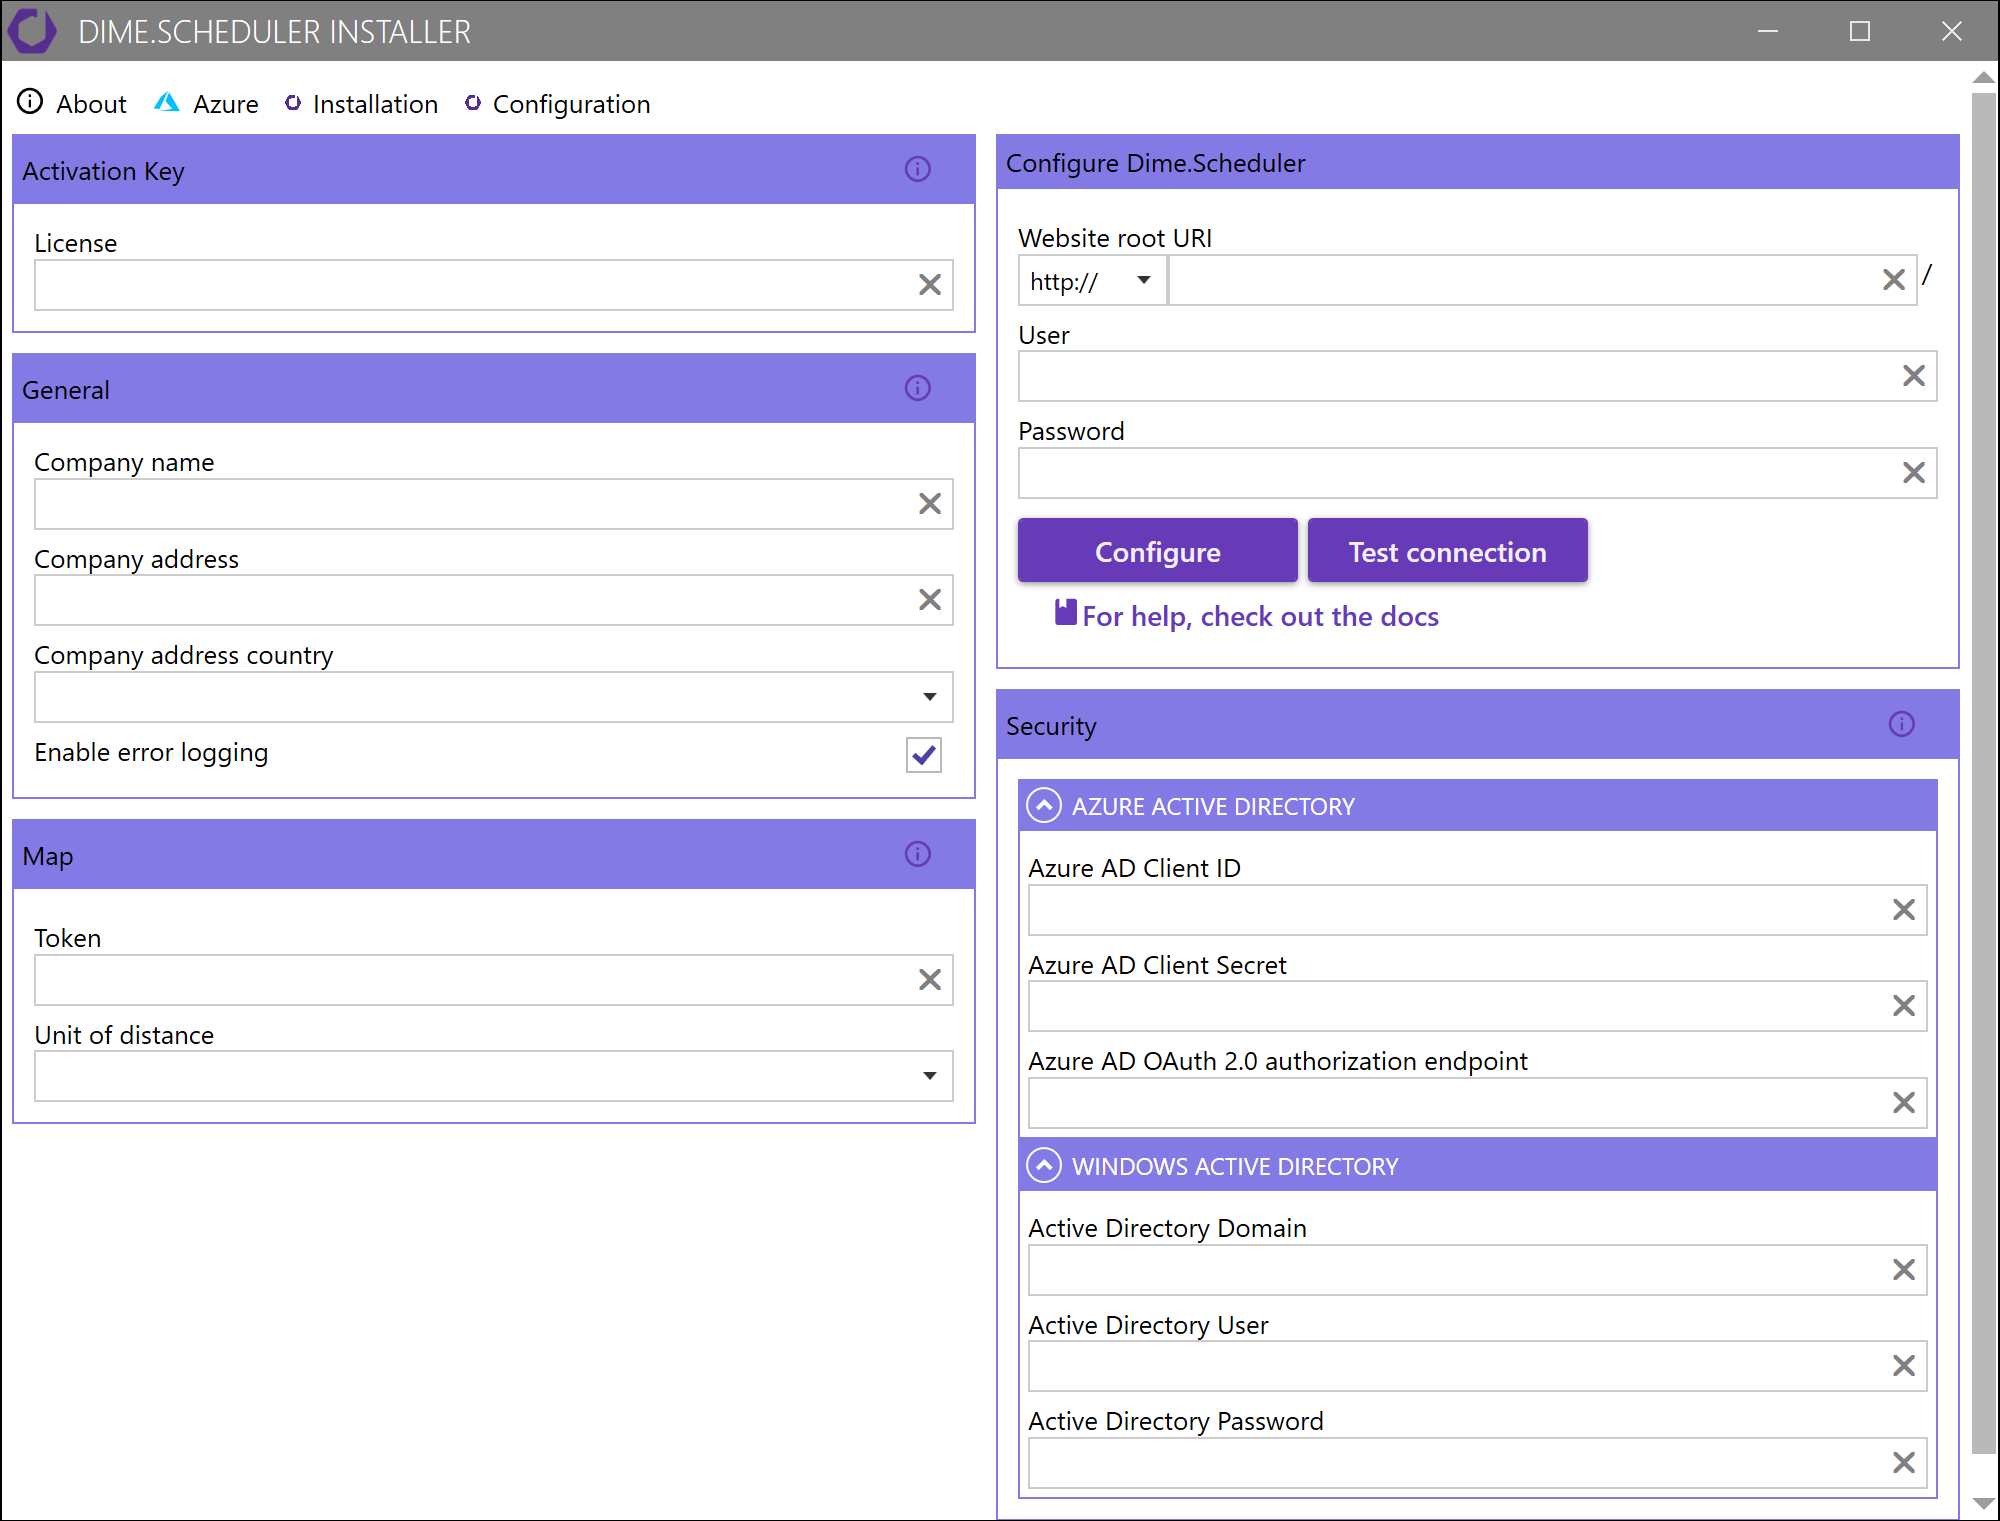Clear the Company address field
The height and width of the screenshot is (1521, 2000).
930,600
